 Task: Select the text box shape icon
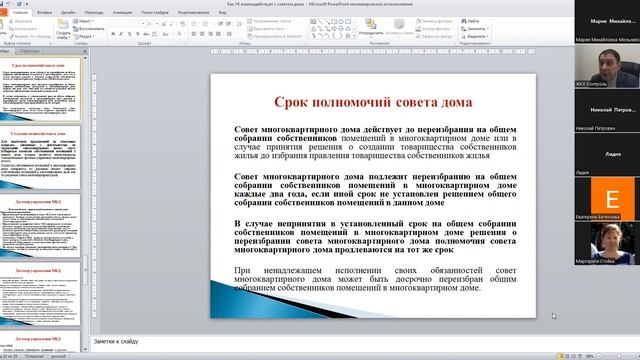tap(313, 22)
